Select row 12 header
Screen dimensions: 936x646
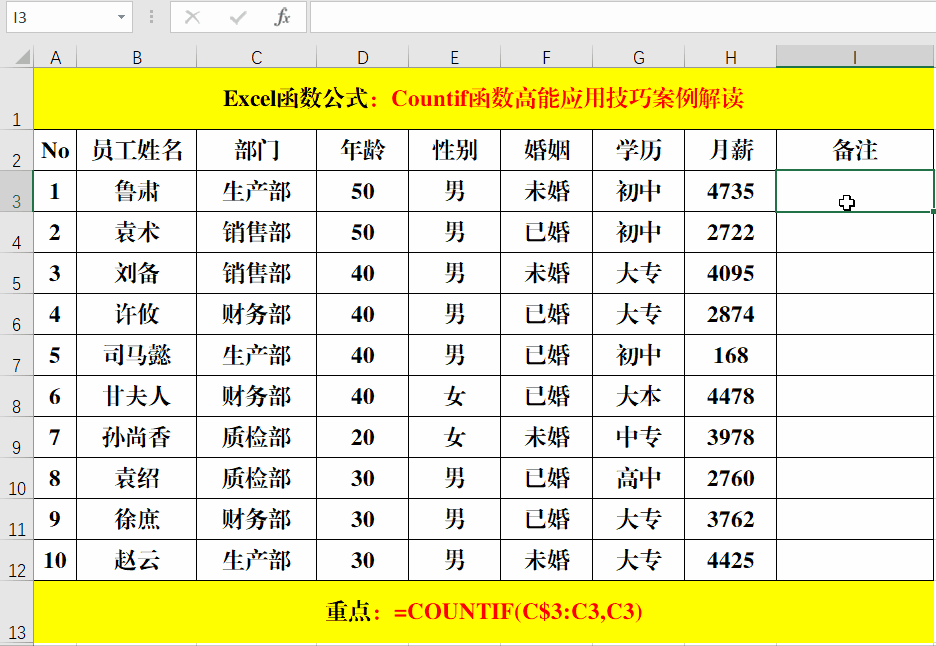[x=17, y=560]
